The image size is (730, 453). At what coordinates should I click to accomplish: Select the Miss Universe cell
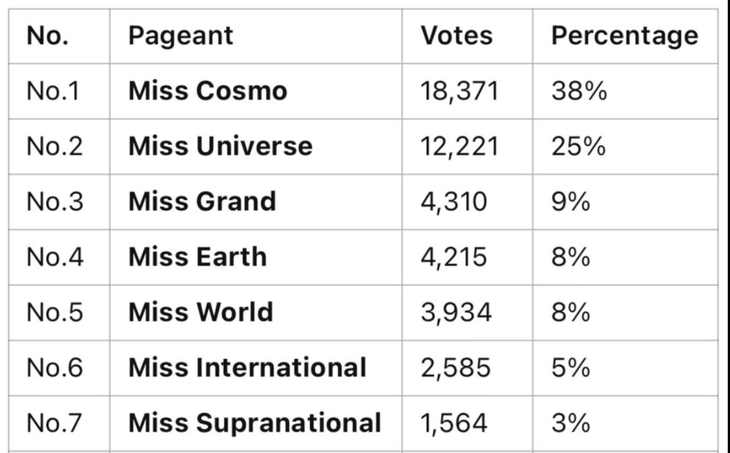coord(220,146)
